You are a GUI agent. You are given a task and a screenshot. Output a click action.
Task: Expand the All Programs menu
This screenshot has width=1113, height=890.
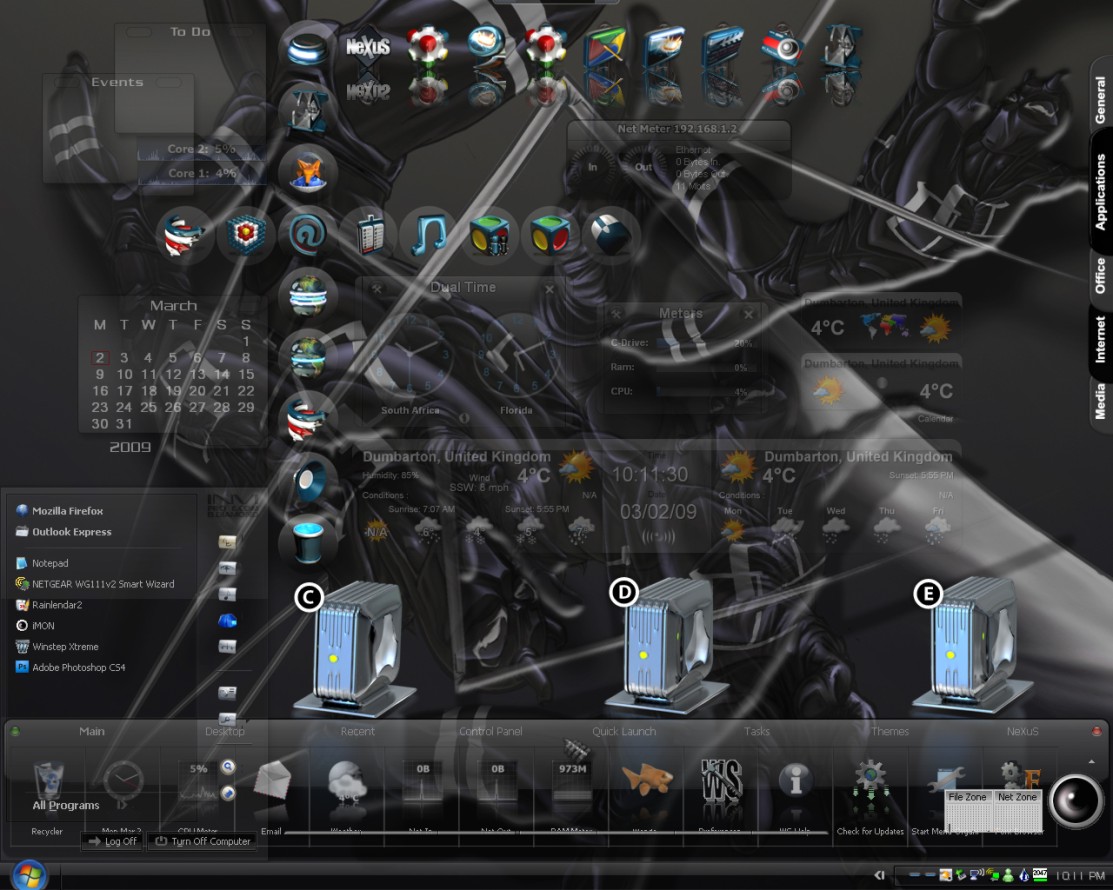66,806
